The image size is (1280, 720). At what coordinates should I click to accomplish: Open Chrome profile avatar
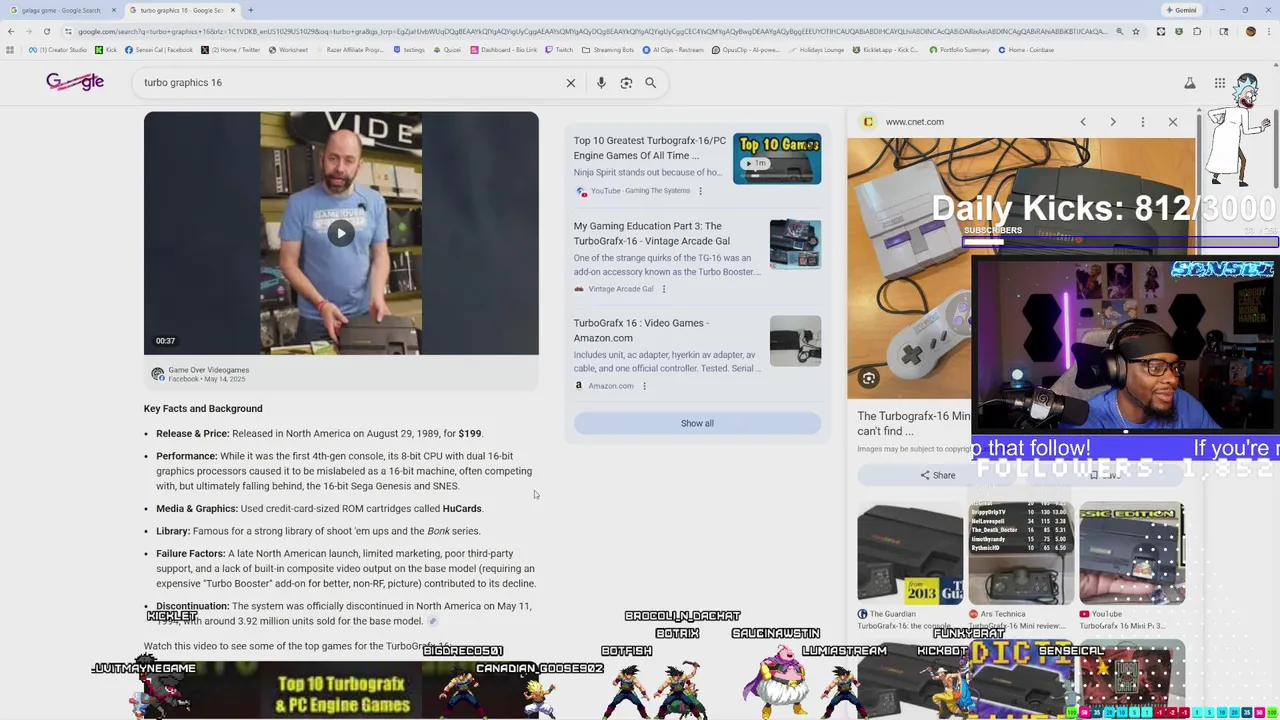pyautogui.click(x=1250, y=31)
